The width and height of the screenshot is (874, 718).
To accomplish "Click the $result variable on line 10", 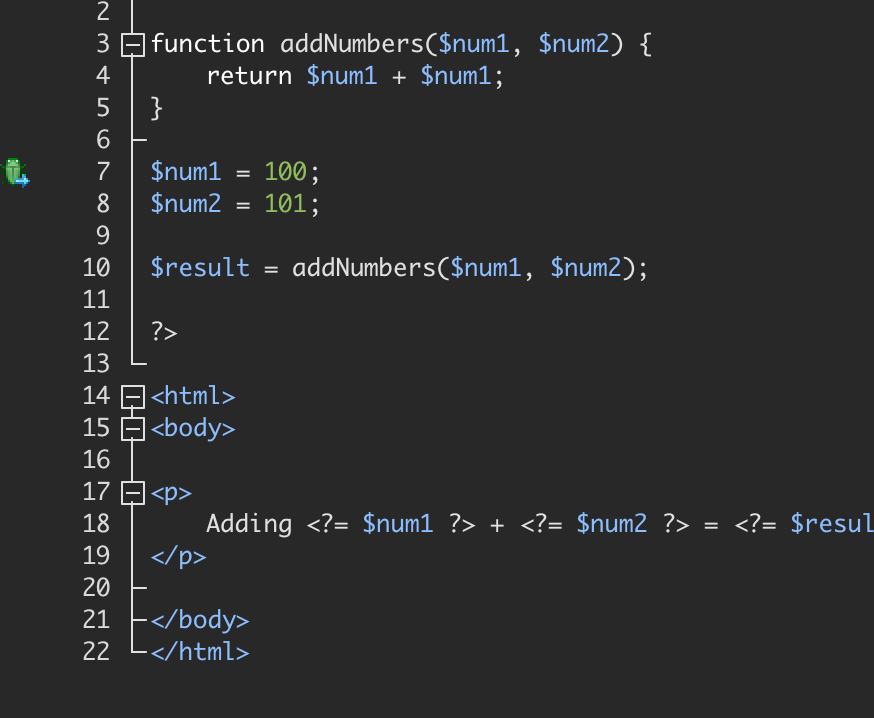I will coord(200,268).
